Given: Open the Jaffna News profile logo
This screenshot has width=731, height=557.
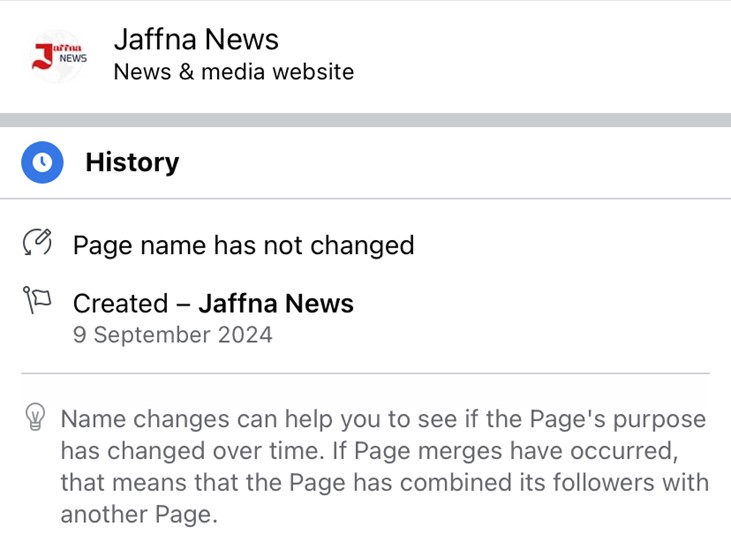Looking at the screenshot, I should (58, 56).
